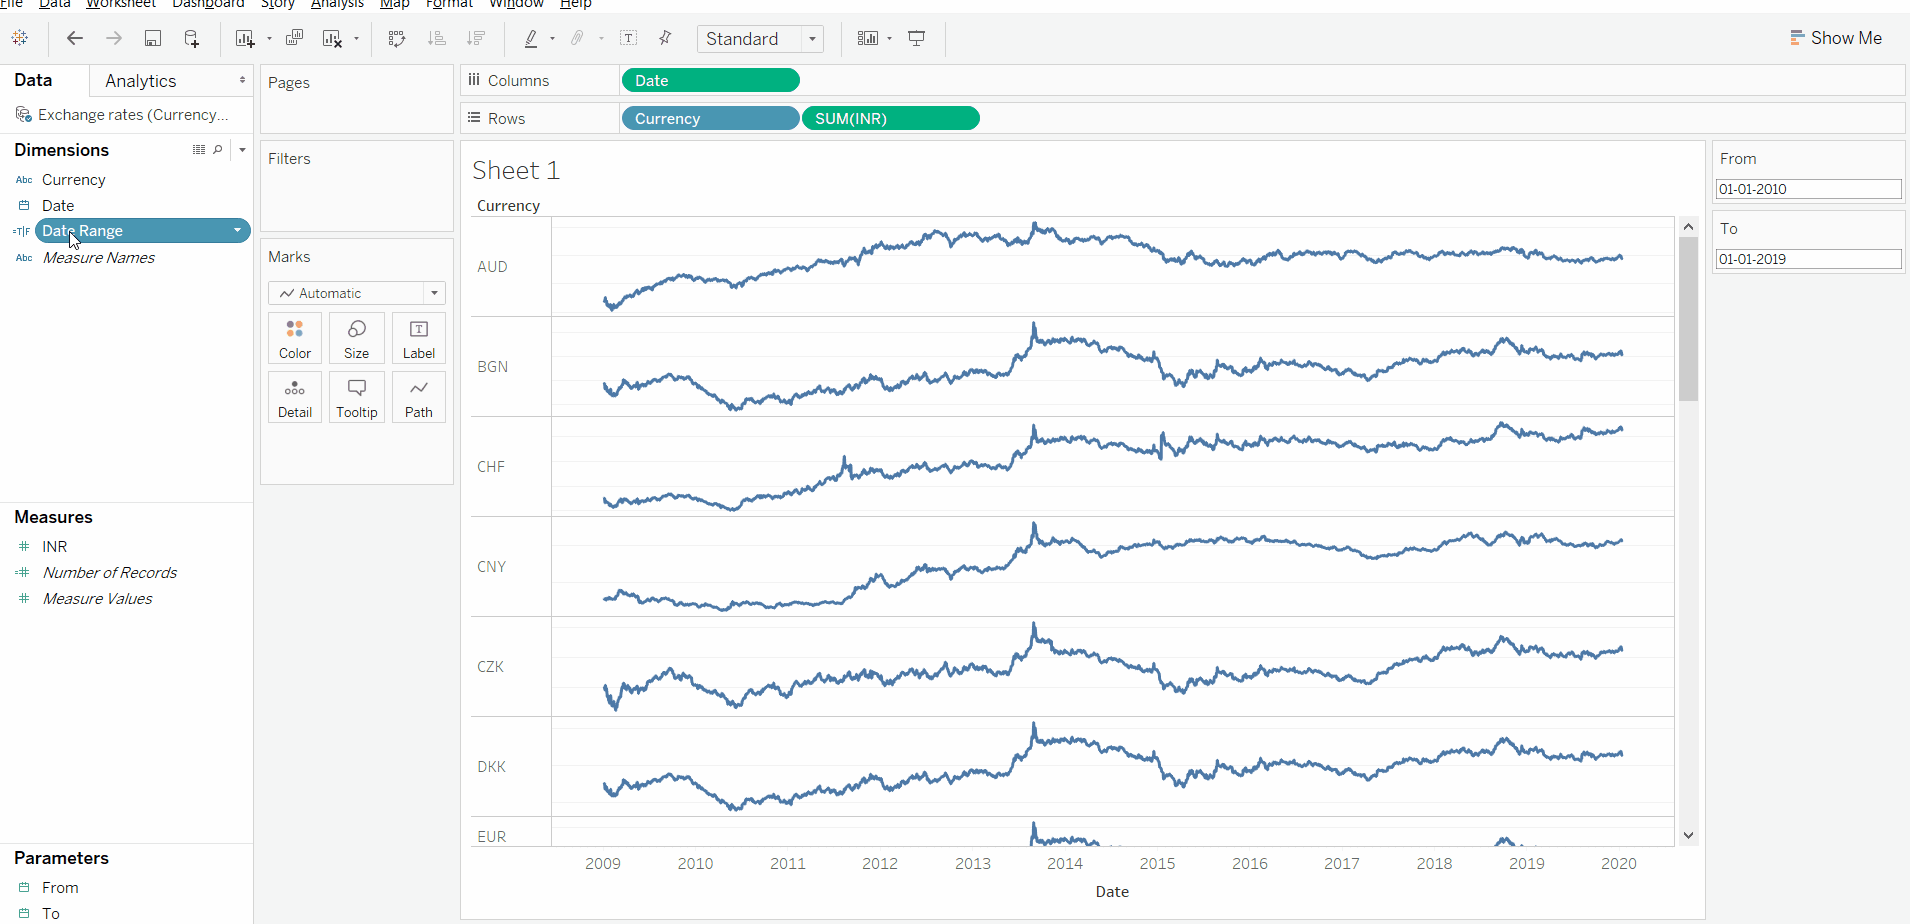Viewport: 1910px width, 924px height.
Task: Click the Add new data source icon
Action: tap(192, 38)
